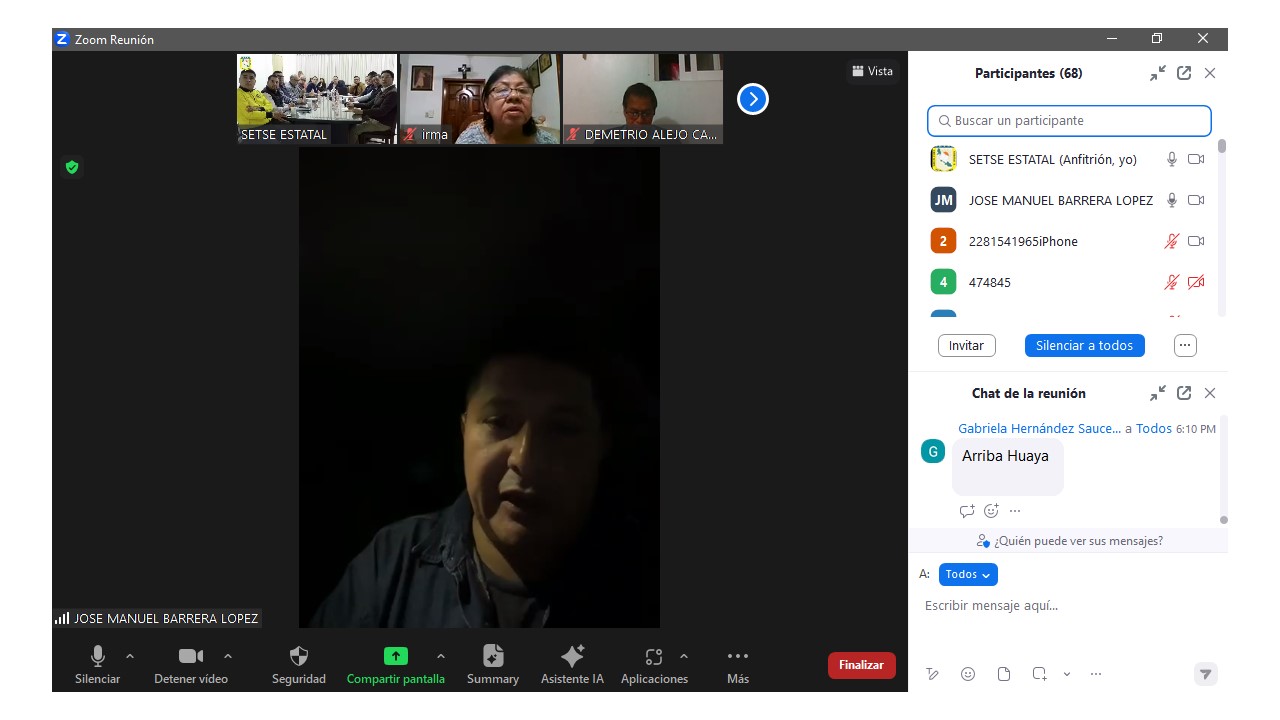Open the Más three-dots menu
Image resolution: width=1280 pixels, height=720 pixels.
pyautogui.click(x=738, y=657)
